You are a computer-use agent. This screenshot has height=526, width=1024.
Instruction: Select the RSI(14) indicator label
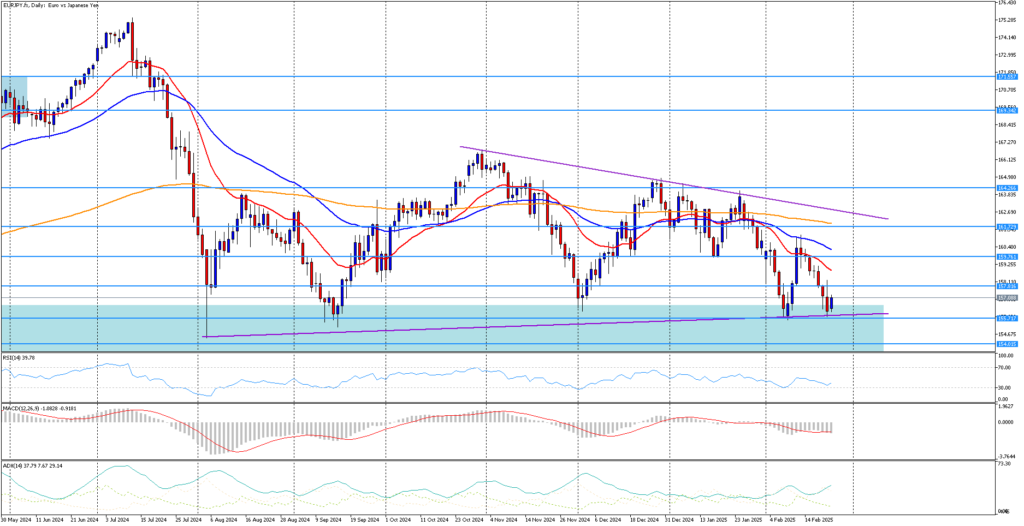[17, 356]
